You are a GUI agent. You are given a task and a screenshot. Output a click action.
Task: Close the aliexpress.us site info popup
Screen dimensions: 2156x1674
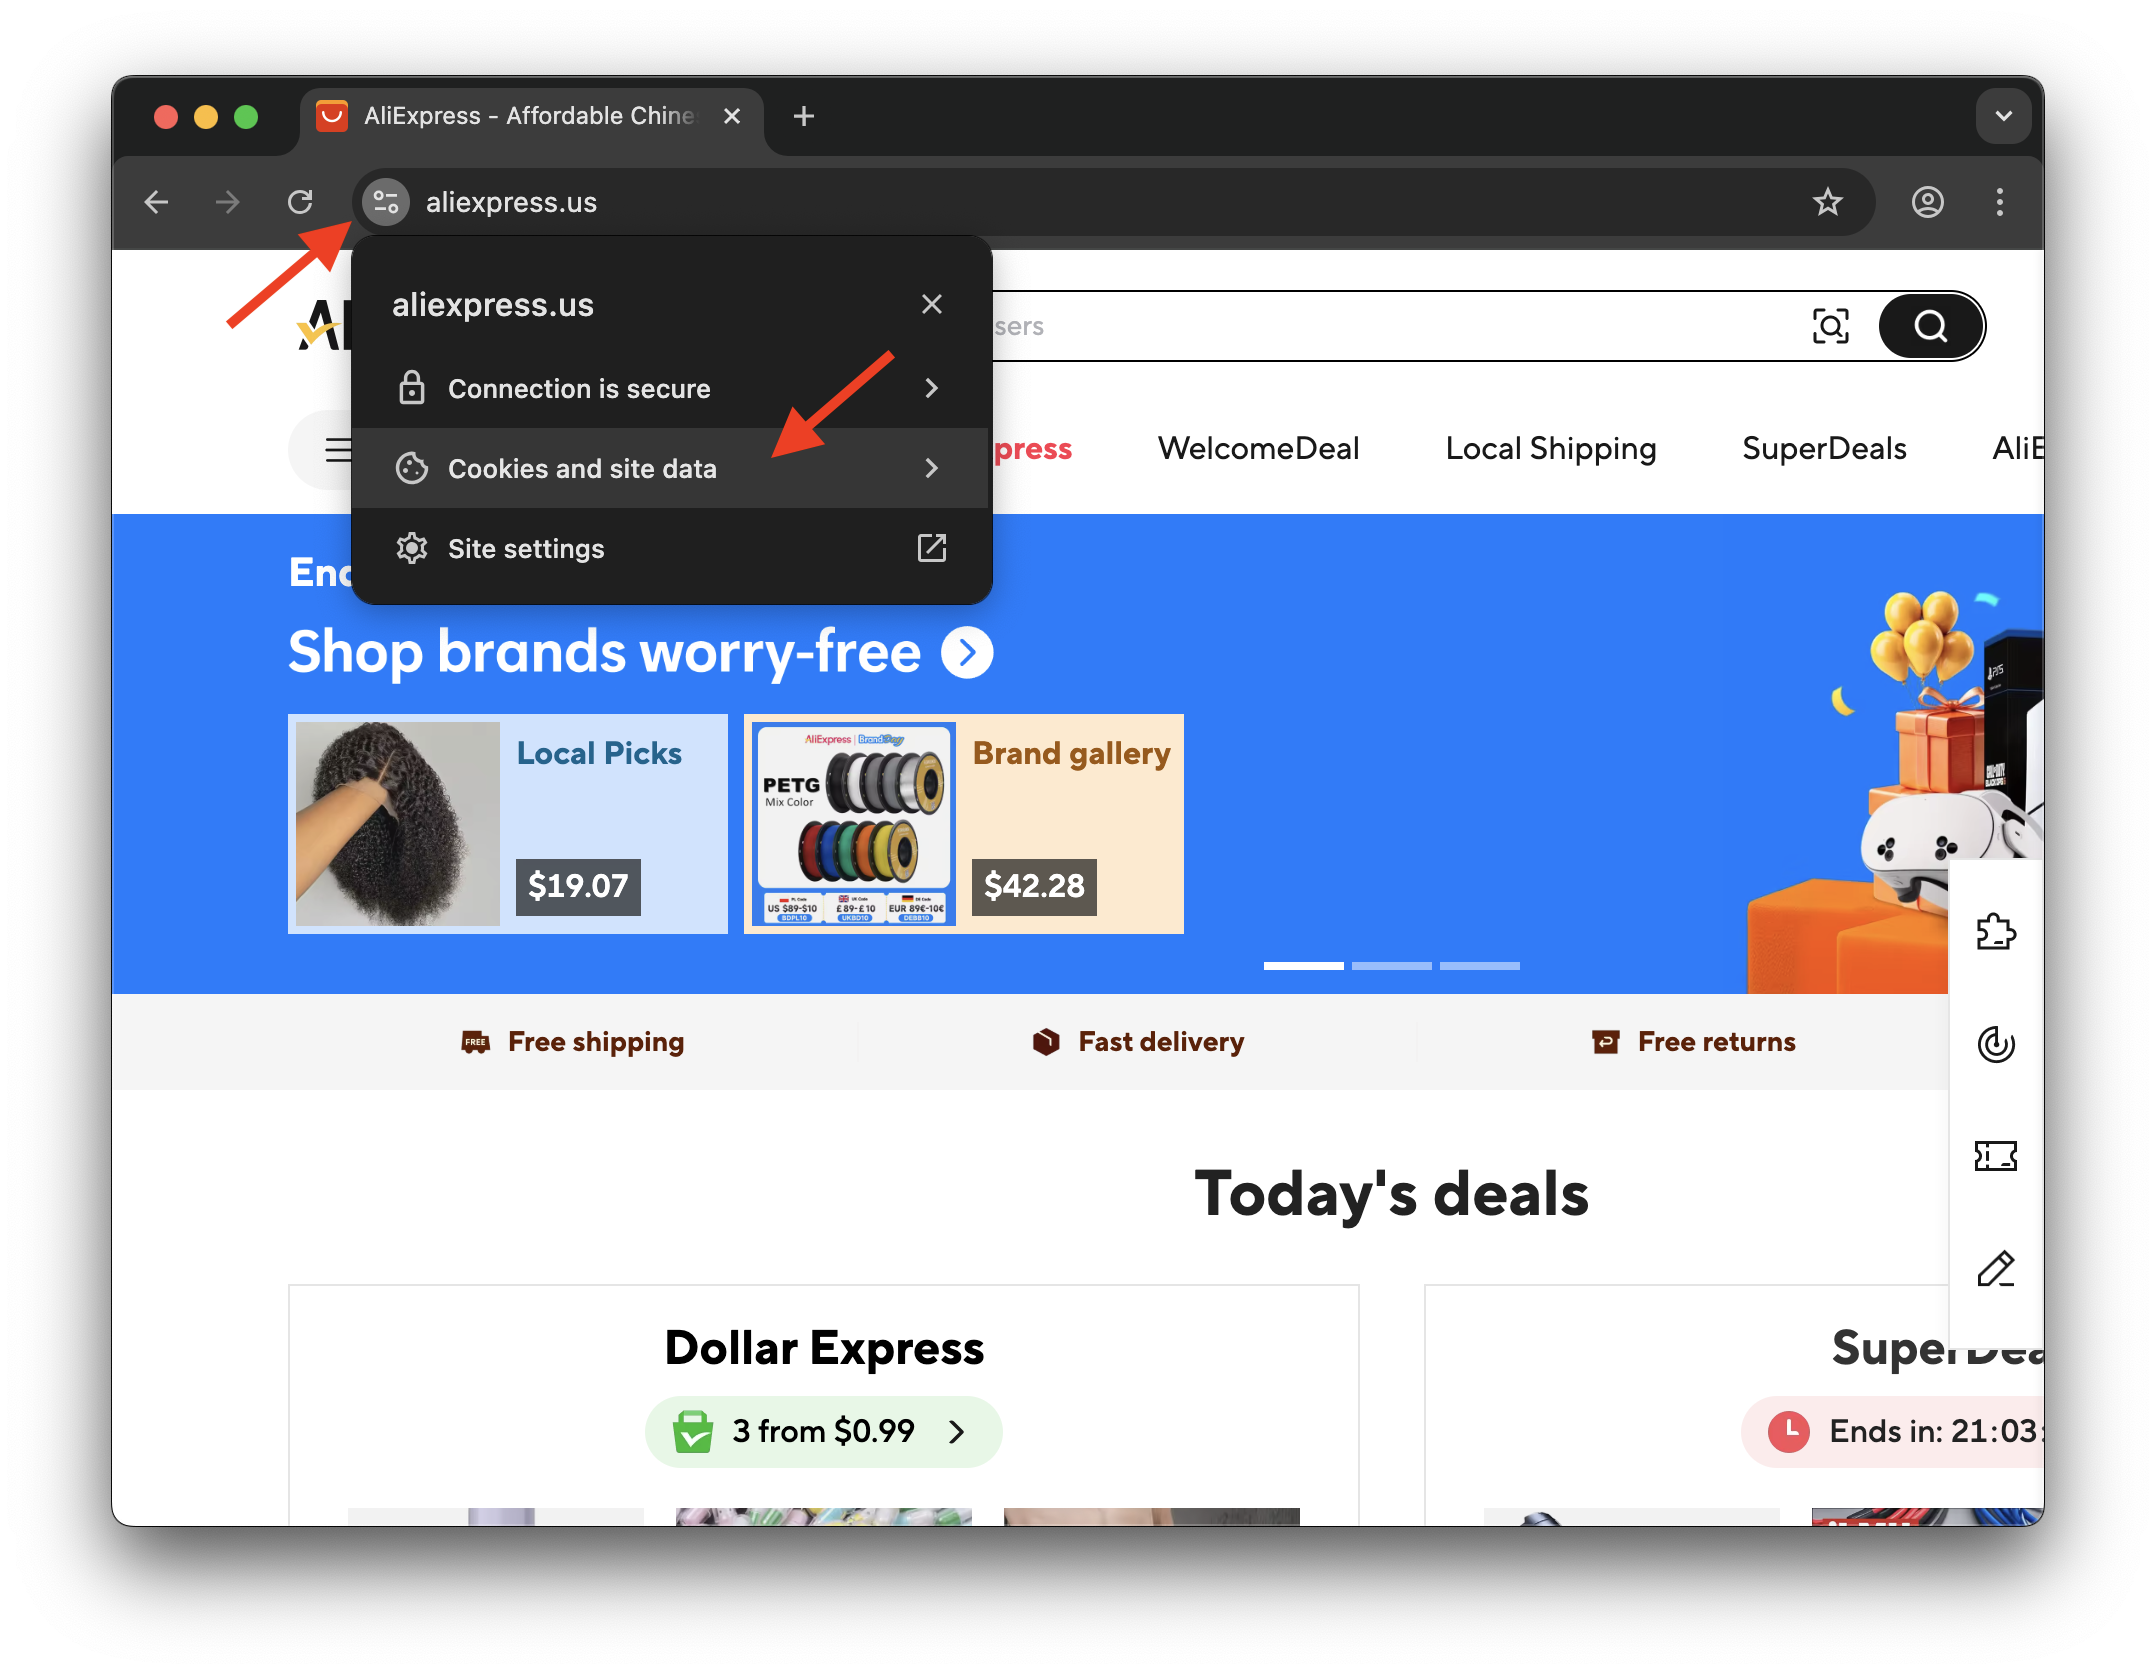pyautogui.click(x=931, y=304)
